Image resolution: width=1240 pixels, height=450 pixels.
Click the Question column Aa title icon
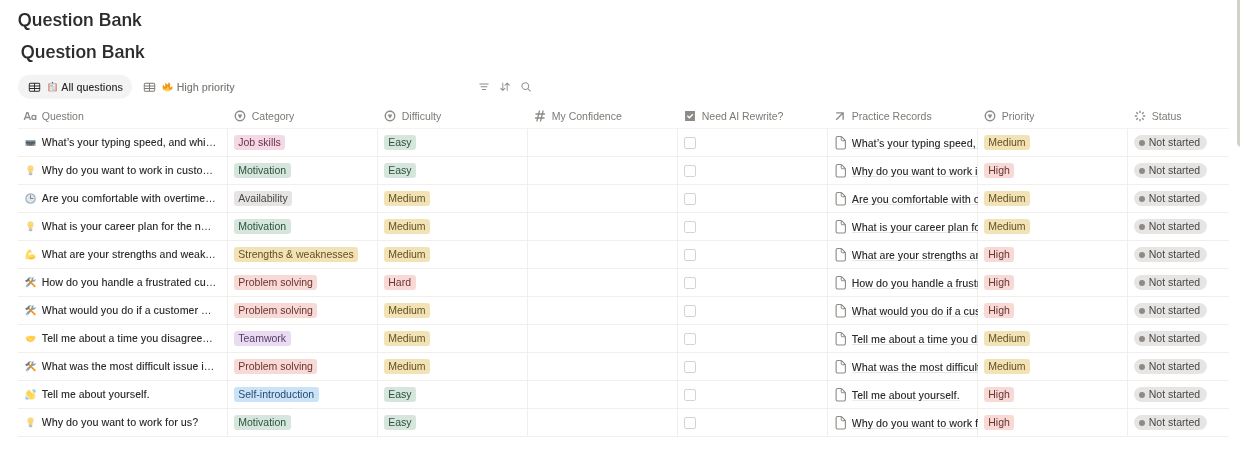[30, 116]
